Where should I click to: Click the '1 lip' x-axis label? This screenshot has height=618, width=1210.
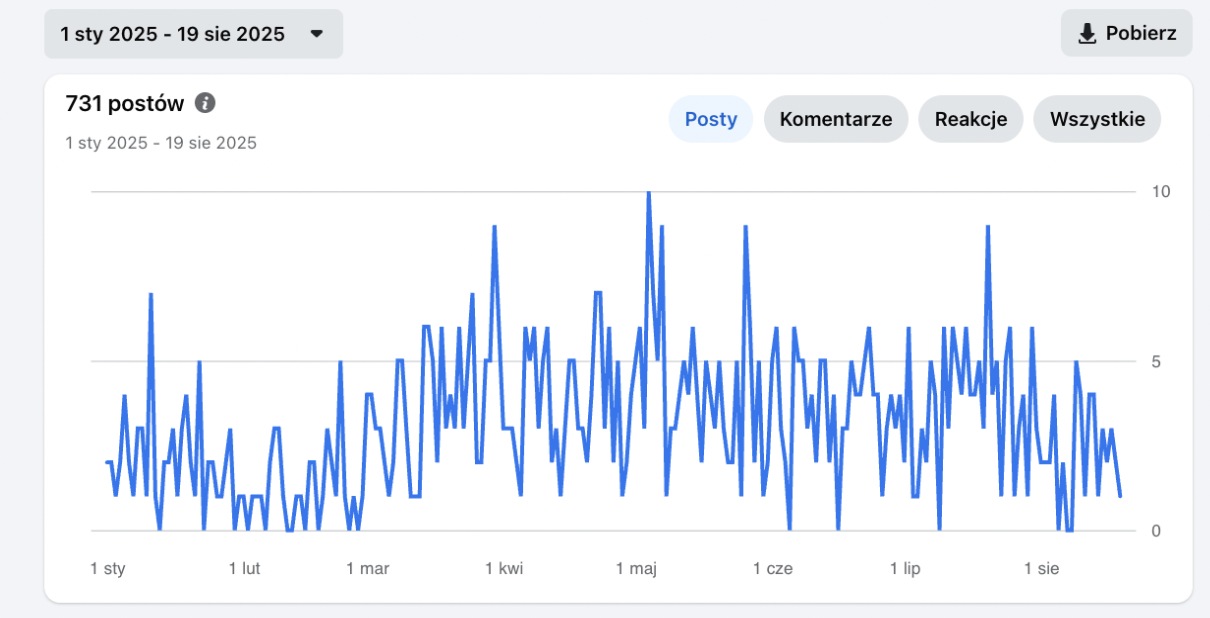tap(905, 568)
